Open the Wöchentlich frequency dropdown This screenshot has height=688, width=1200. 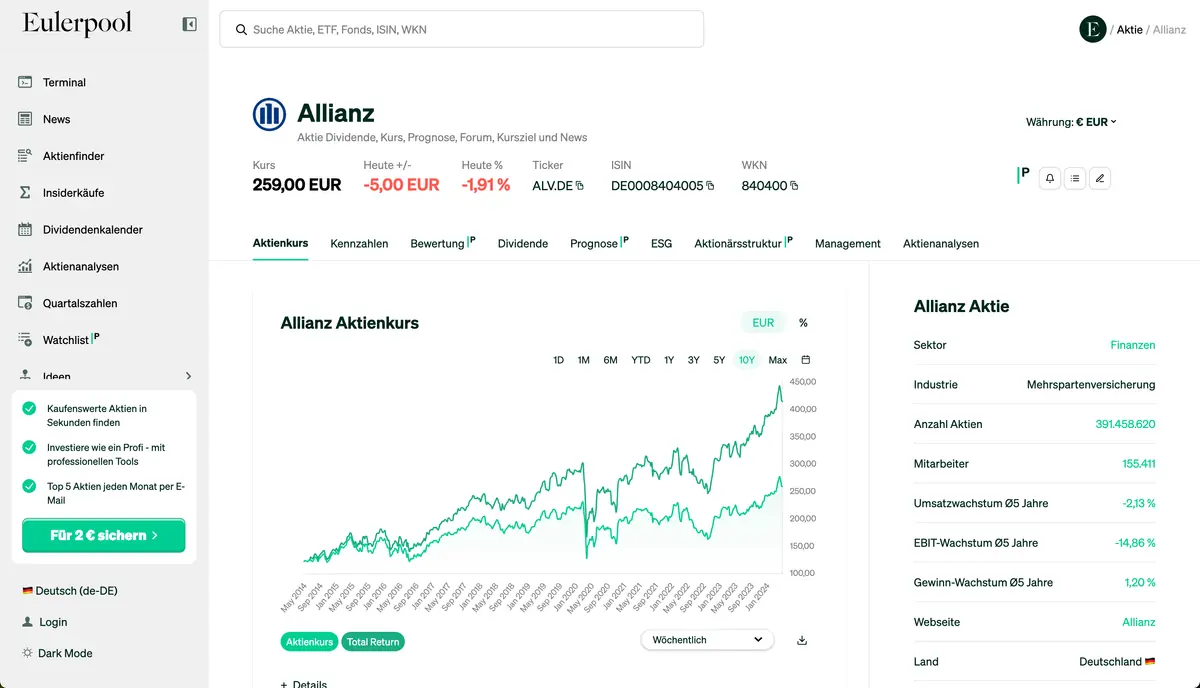pyautogui.click(x=707, y=639)
